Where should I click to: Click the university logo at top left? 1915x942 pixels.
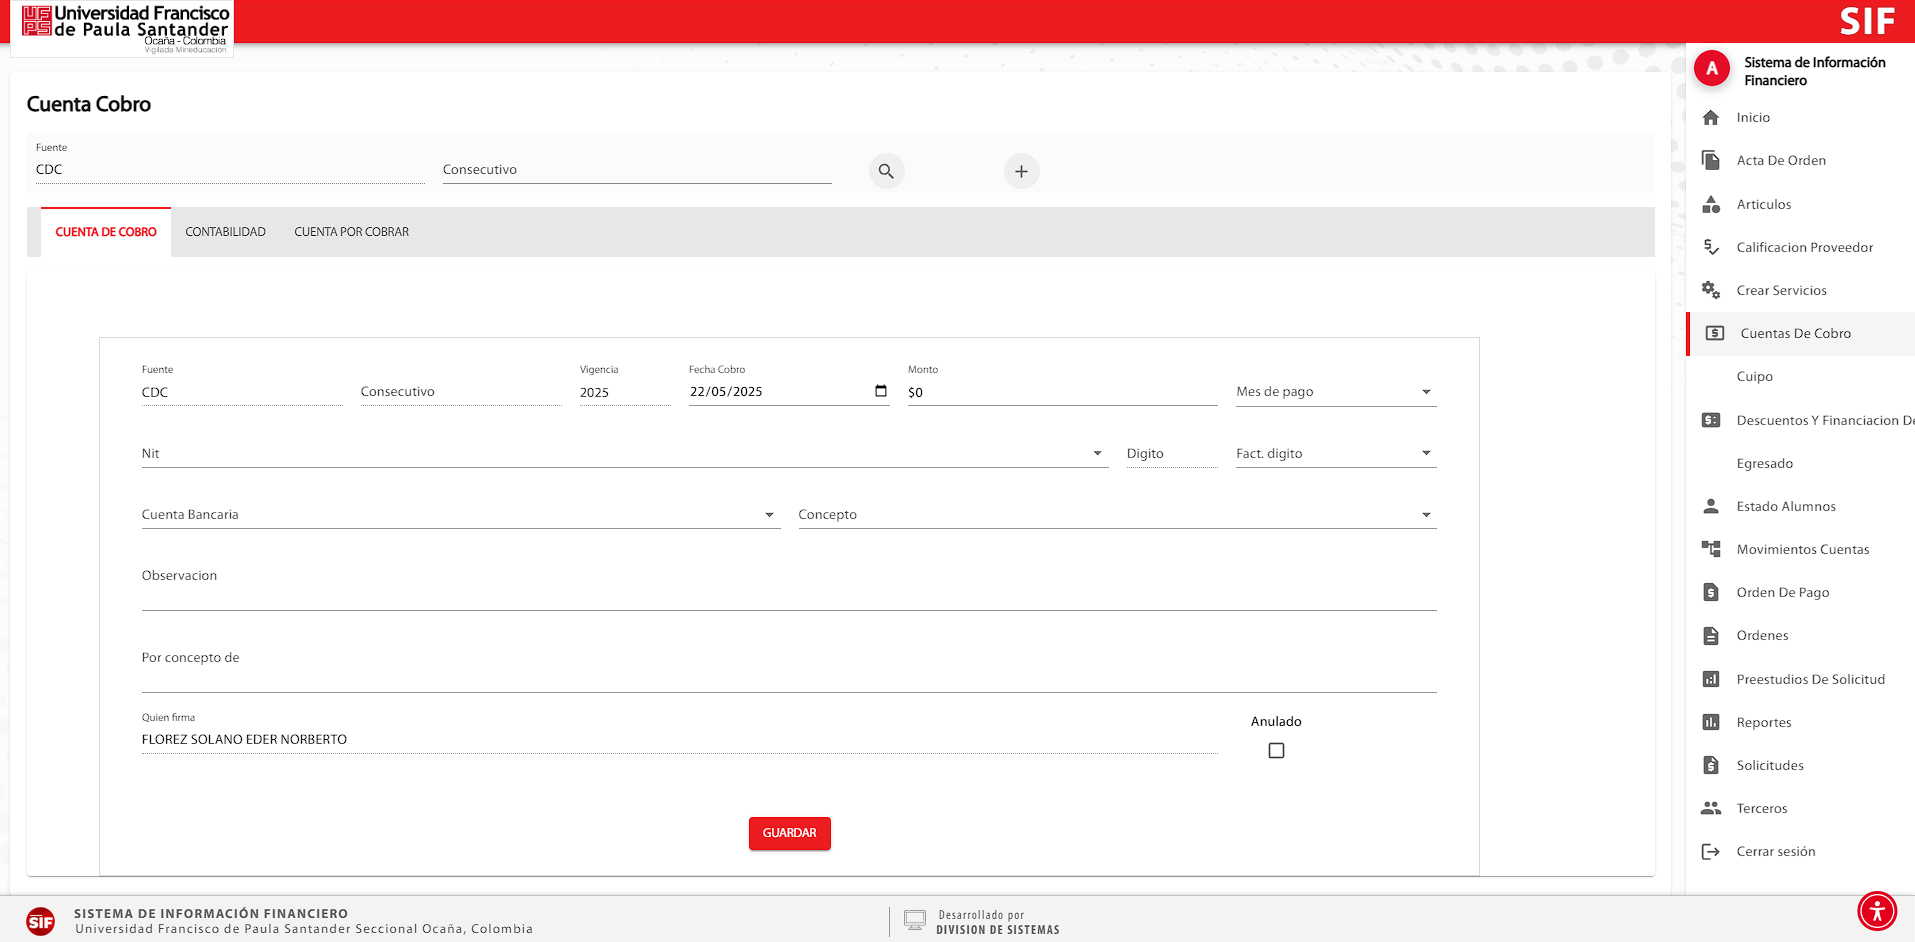pos(124,29)
